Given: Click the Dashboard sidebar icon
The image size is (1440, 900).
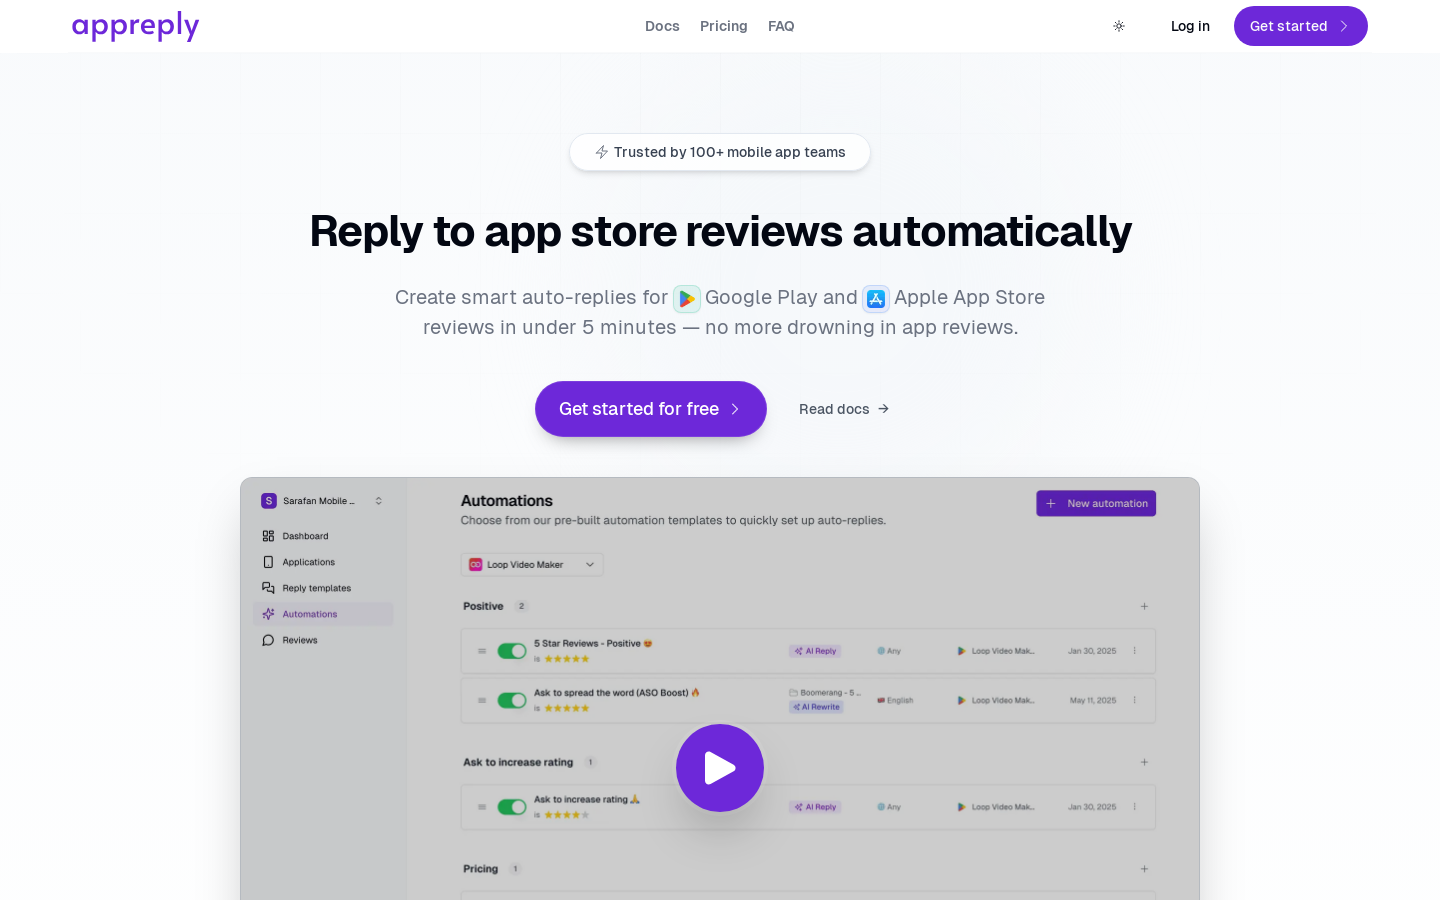Looking at the screenshot, I should click(x=268, y=536).
